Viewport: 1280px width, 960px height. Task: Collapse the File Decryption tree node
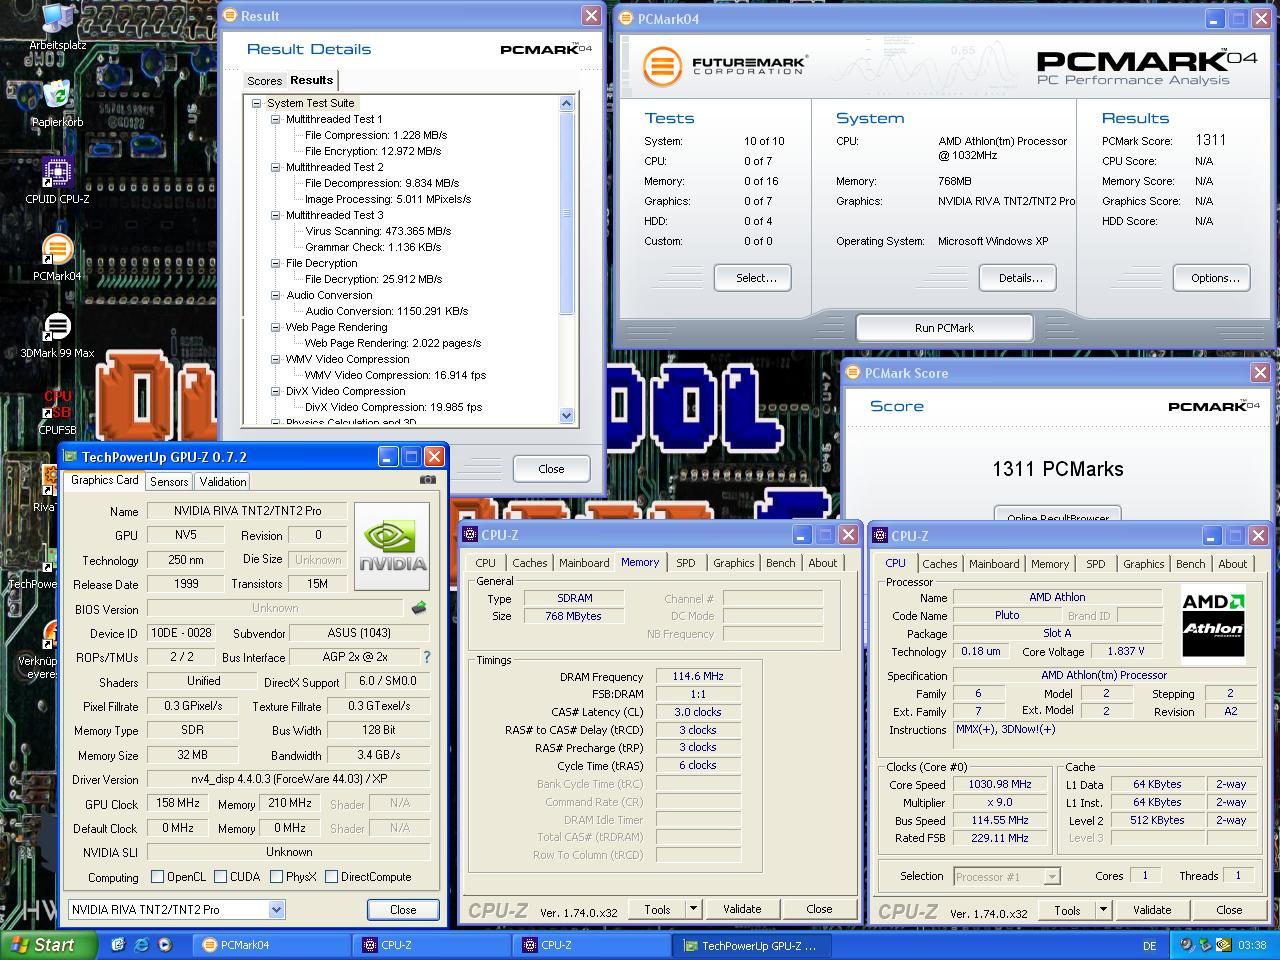[276, 263]
